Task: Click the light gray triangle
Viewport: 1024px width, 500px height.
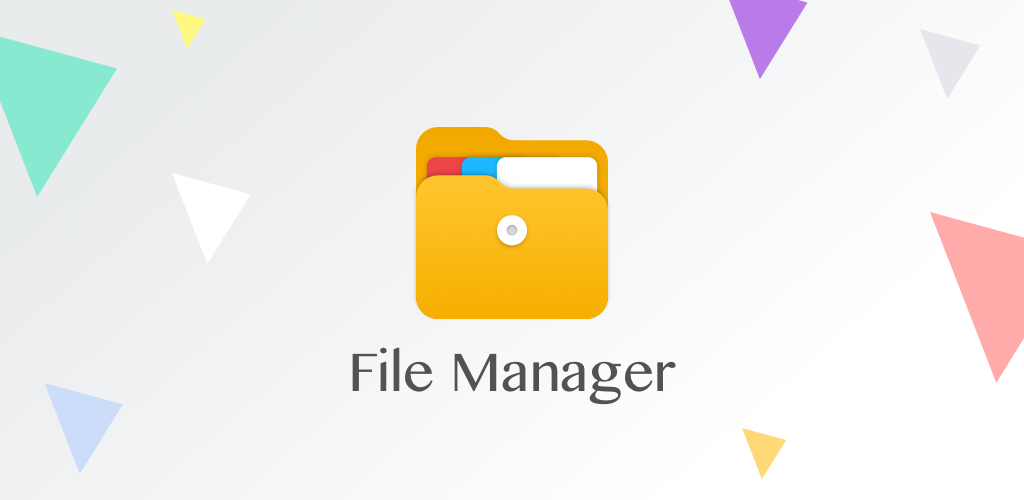Action: pos(949,59)
